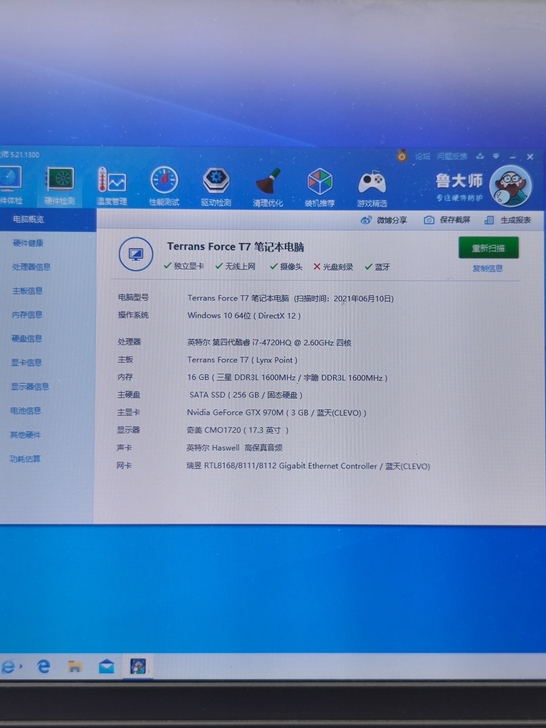Click the 16 GB DDR3L memory value
546x728 pixels.
tap(287, 377)
